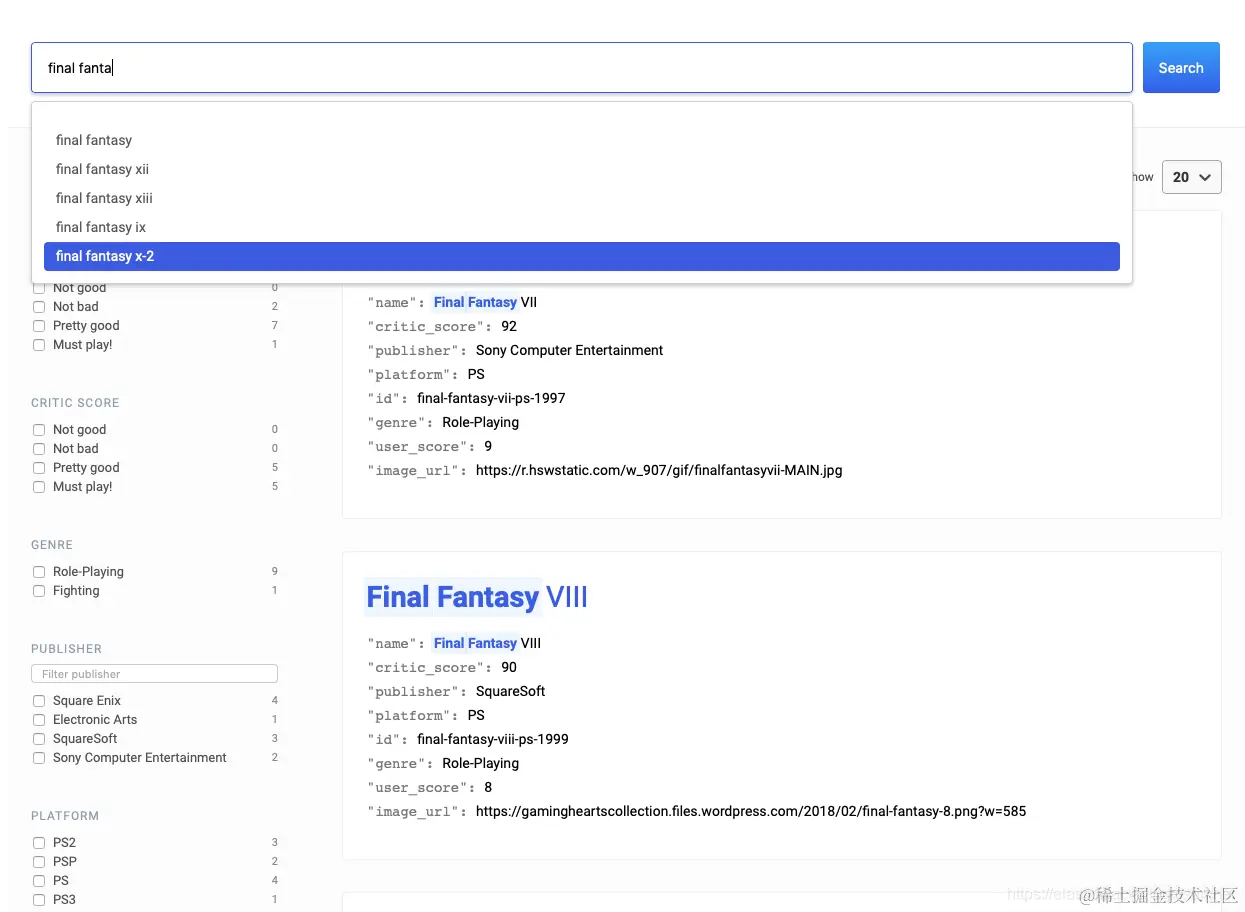The image size is (1245, 912).
Task: Choose the highlighted "final fantasy x-2" suggestion
Action: [581, 256]
